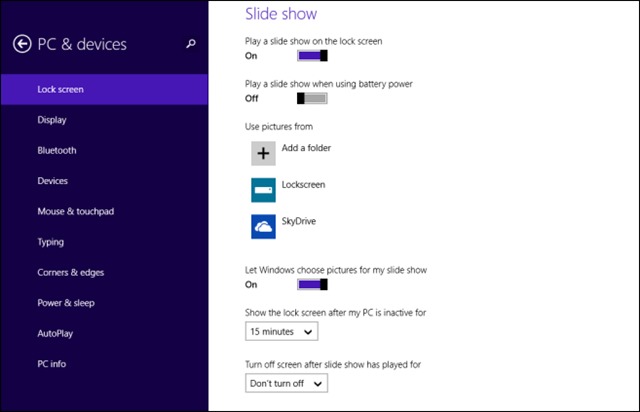The height and width of the screenshot is (412, 640).
Task: Go to Power & sleep settings
Action: click(67, 303)
